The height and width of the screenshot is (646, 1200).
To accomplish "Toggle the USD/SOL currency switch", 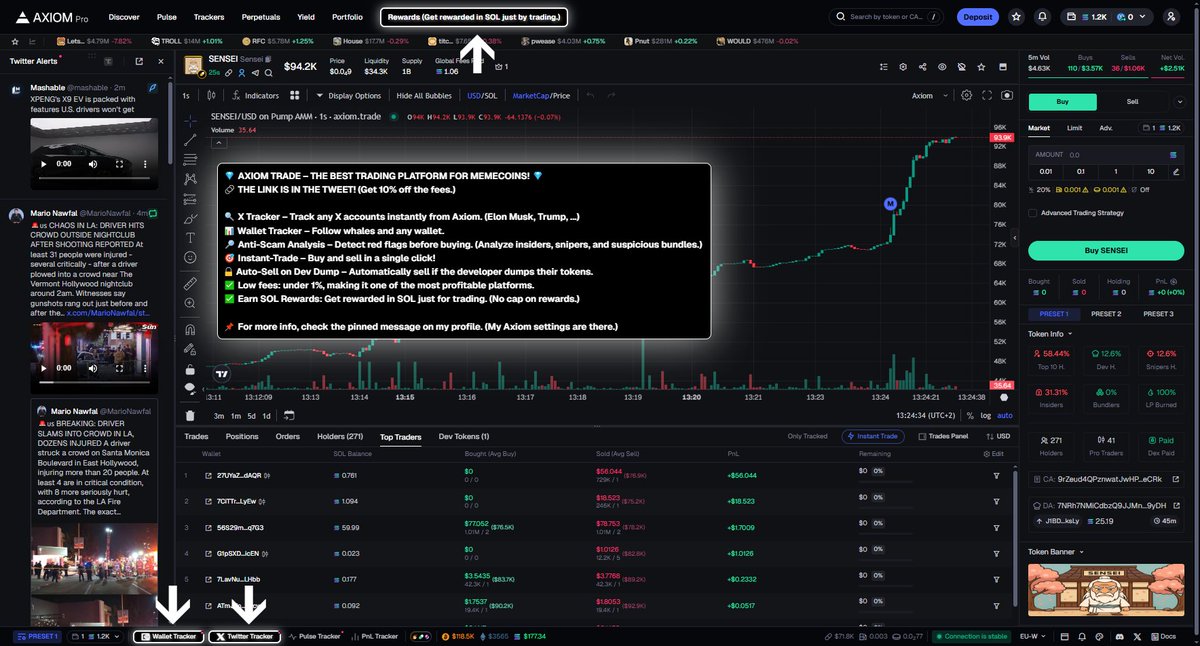I will click(x=482, y=96).
